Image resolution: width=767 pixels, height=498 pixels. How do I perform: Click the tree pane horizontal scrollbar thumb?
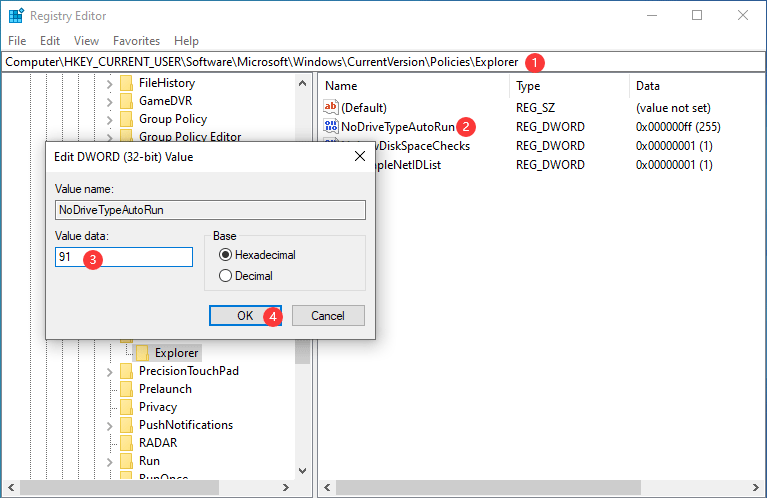(x=119, y=487)
